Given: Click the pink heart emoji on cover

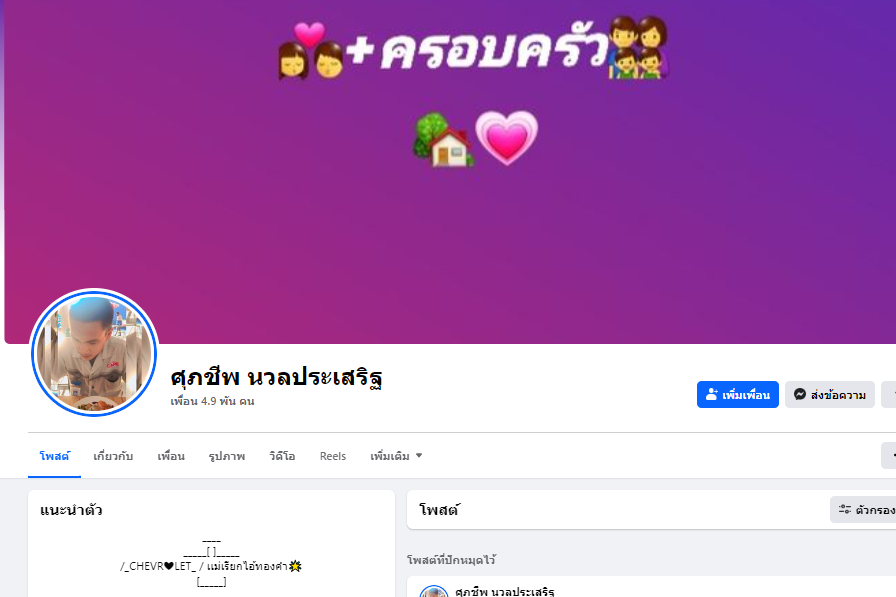Looking at the screenshot, I should [x=506, y=137].
